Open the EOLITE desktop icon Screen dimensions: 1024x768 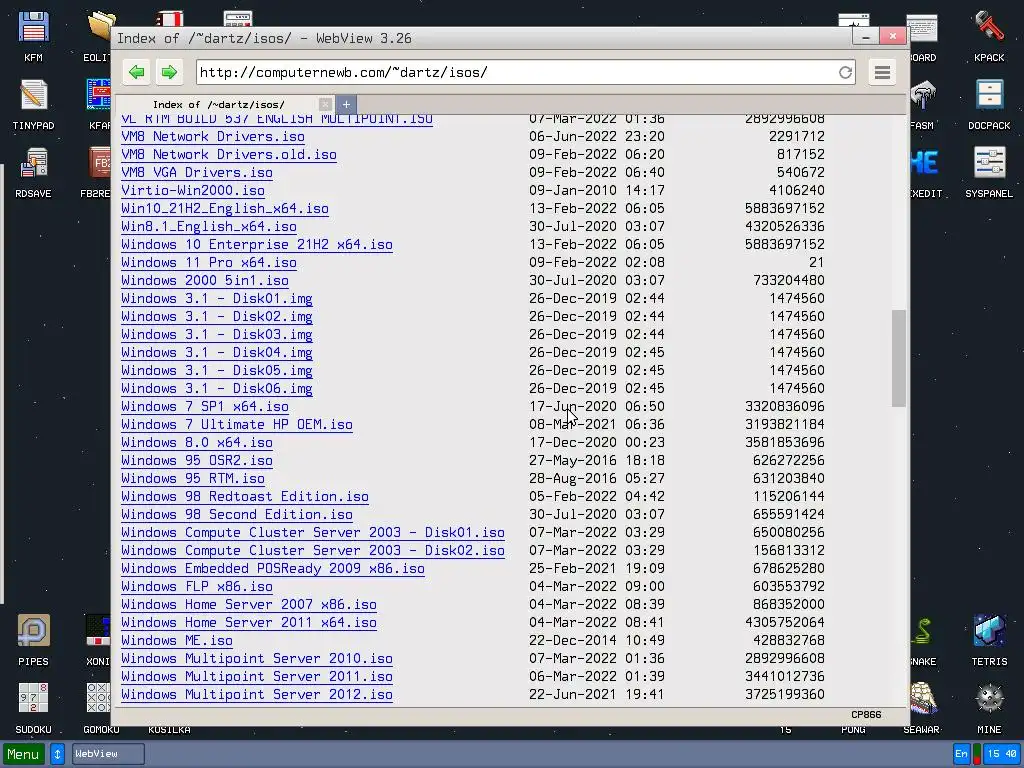pyautogui.click(x=98, y=36)
